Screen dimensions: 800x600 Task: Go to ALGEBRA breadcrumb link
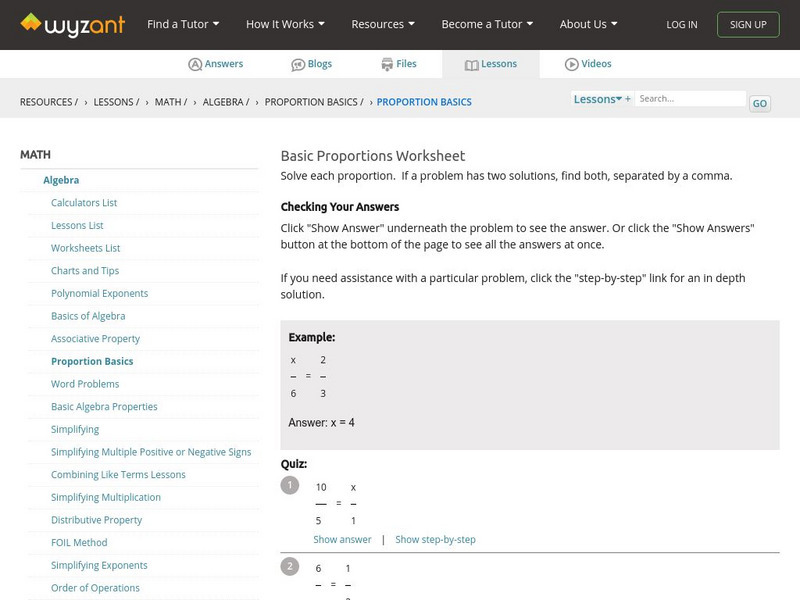pyautogui.click(x=225, y=102)
